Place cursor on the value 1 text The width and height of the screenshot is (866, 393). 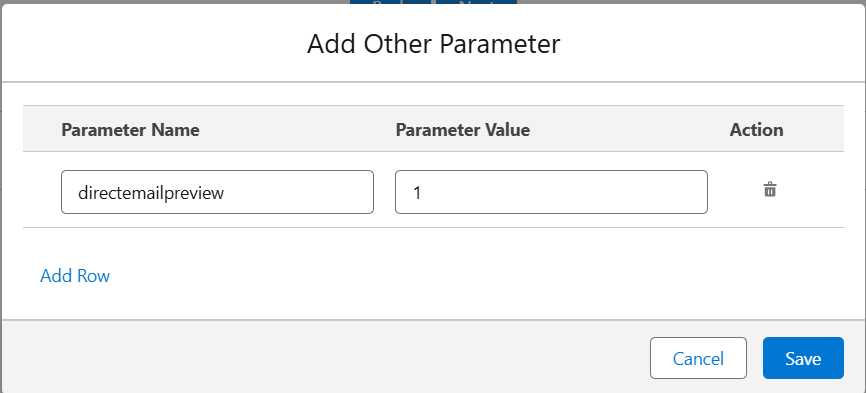(417, 193)
